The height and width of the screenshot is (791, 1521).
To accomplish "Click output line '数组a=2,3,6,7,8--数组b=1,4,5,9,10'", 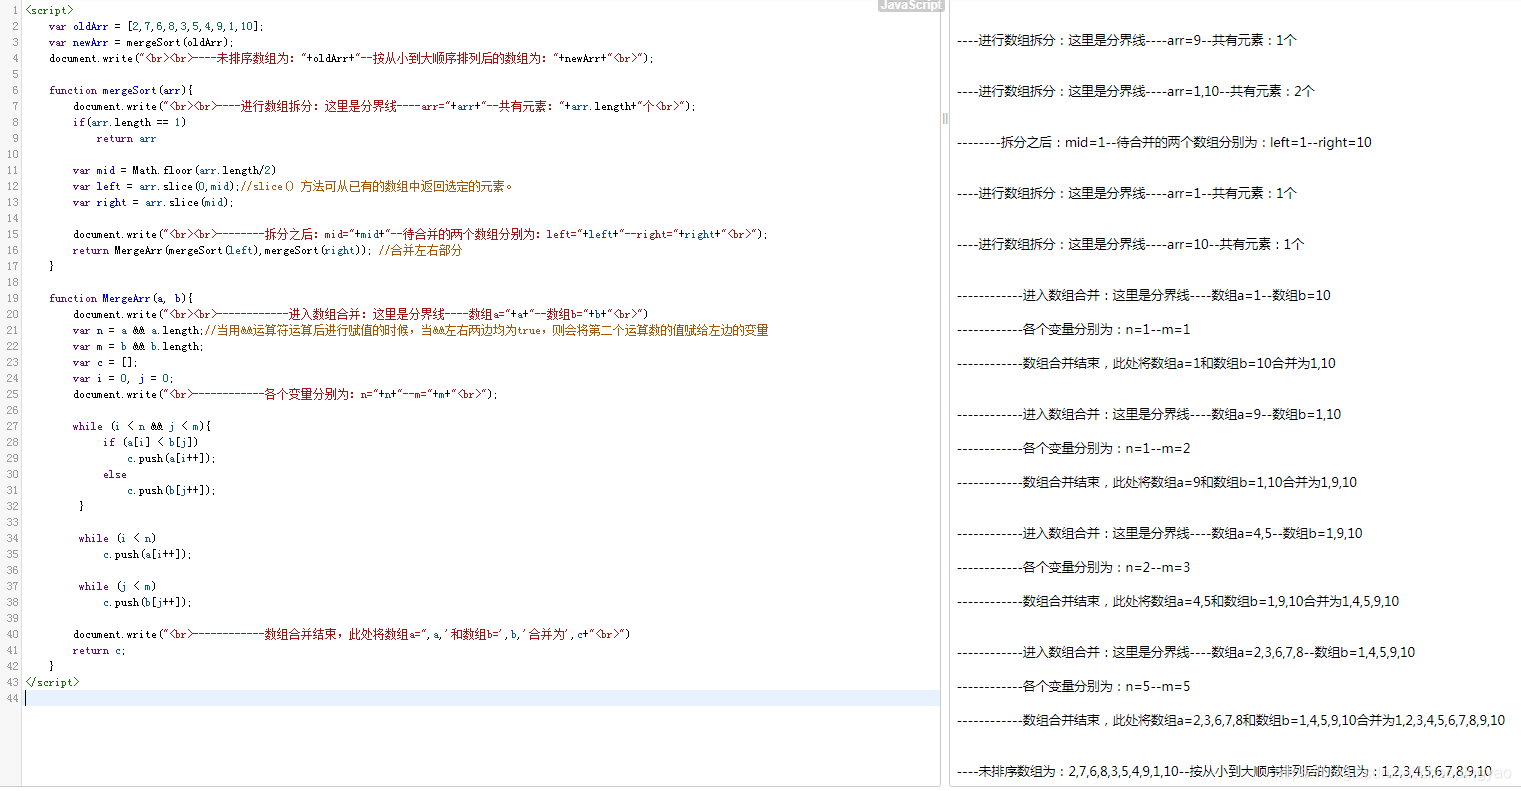I will coord(1186,652).
